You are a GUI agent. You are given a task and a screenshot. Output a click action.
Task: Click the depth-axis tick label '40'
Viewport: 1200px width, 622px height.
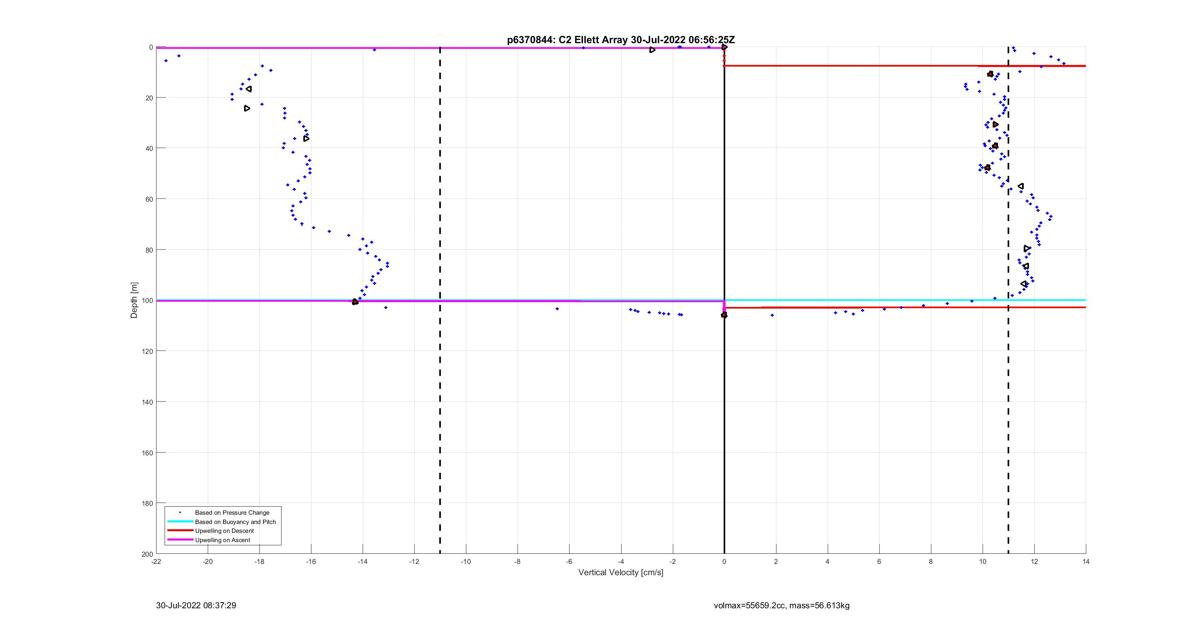(148, 148)
